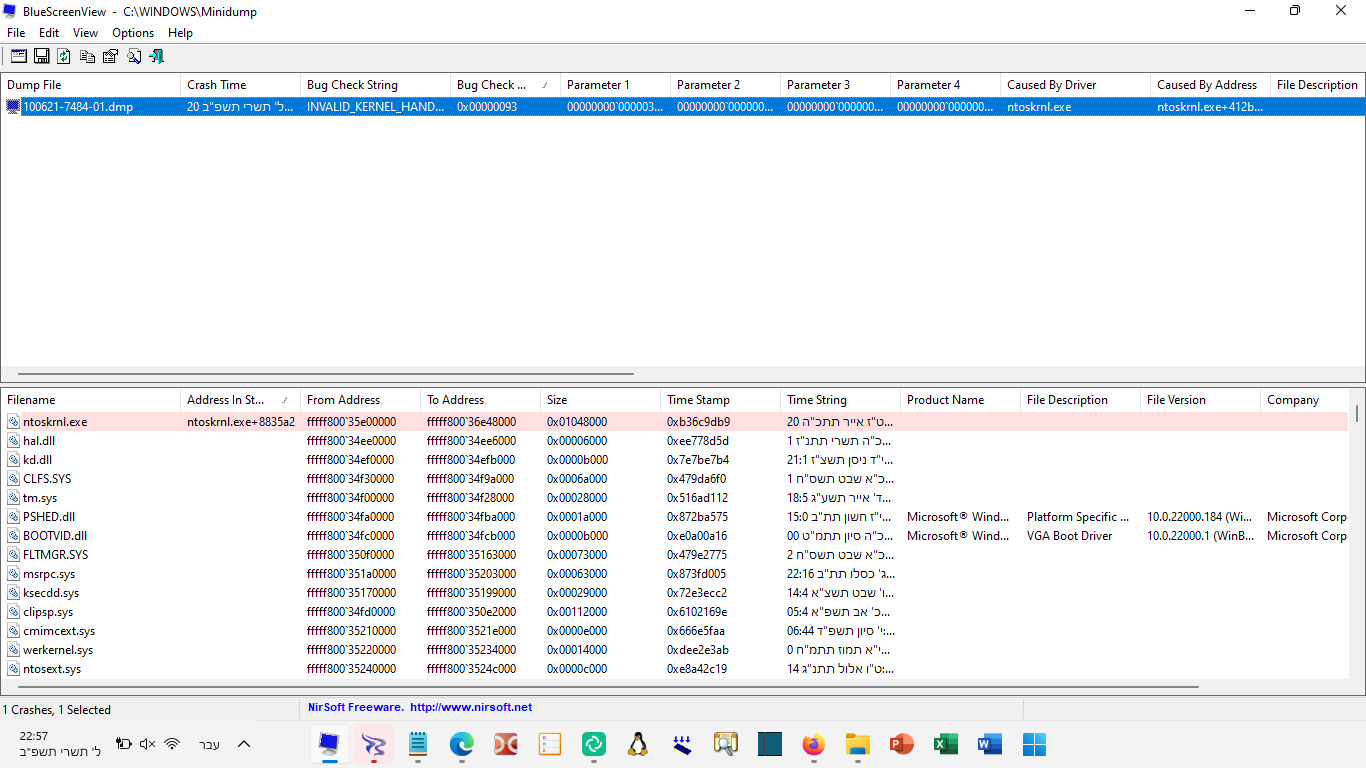Select the clipsp.sys driver row
This screenshot has width=1366, height=768.
tap(674, 612)
